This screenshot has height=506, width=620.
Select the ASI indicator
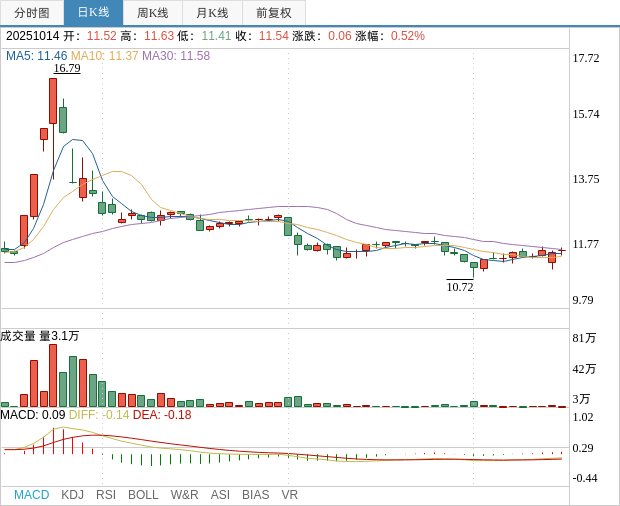tap(220, 495)
